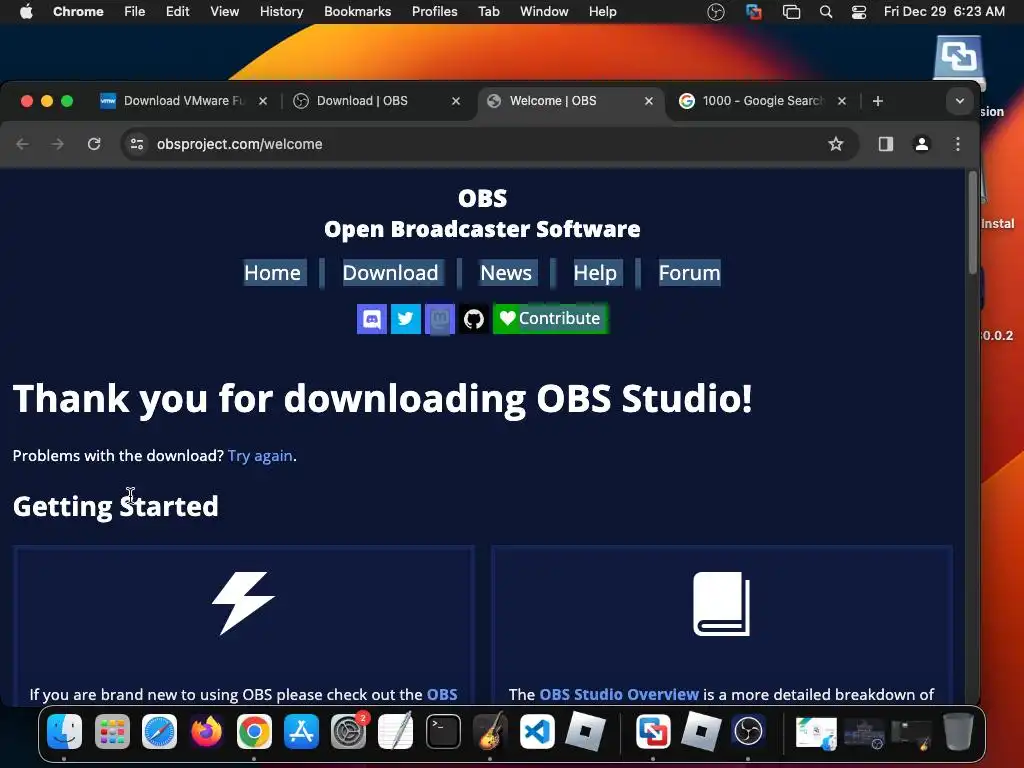Image resolution: width=1024 pixels, height=768 pixels.
Task: Open the View menu
Action: tap(224, 12)
